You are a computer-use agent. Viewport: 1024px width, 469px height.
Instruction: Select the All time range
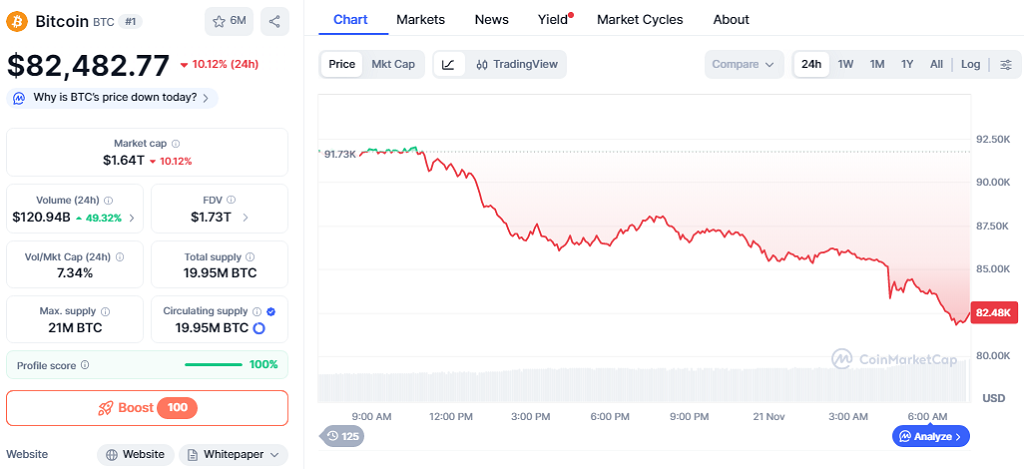tap(936, 64)
